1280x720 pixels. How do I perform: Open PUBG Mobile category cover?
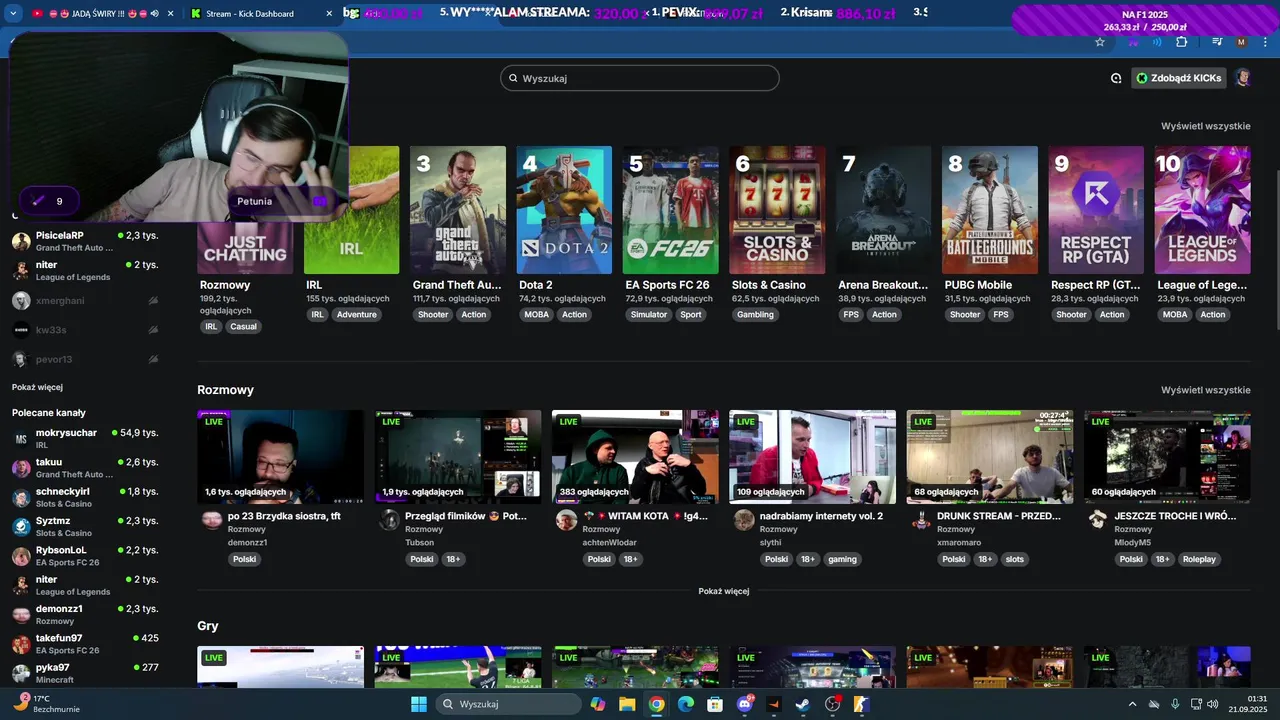(x=990, y=210)
